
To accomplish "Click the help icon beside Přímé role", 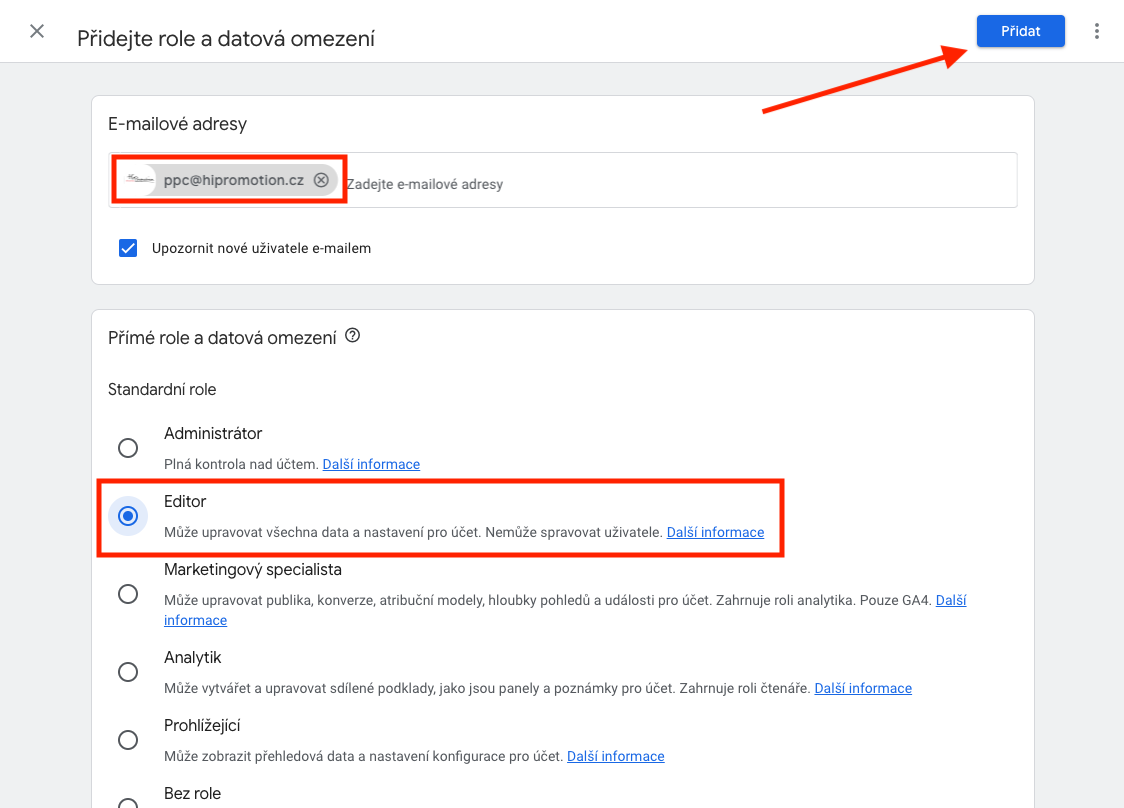I will (353, 336).
